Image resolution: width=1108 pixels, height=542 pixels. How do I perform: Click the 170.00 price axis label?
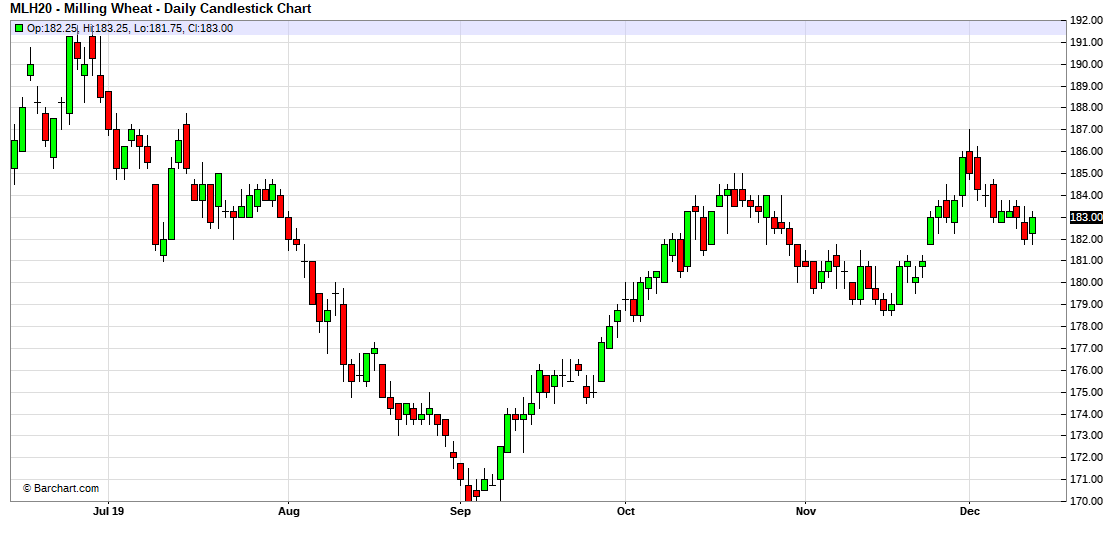[1085, 501]
